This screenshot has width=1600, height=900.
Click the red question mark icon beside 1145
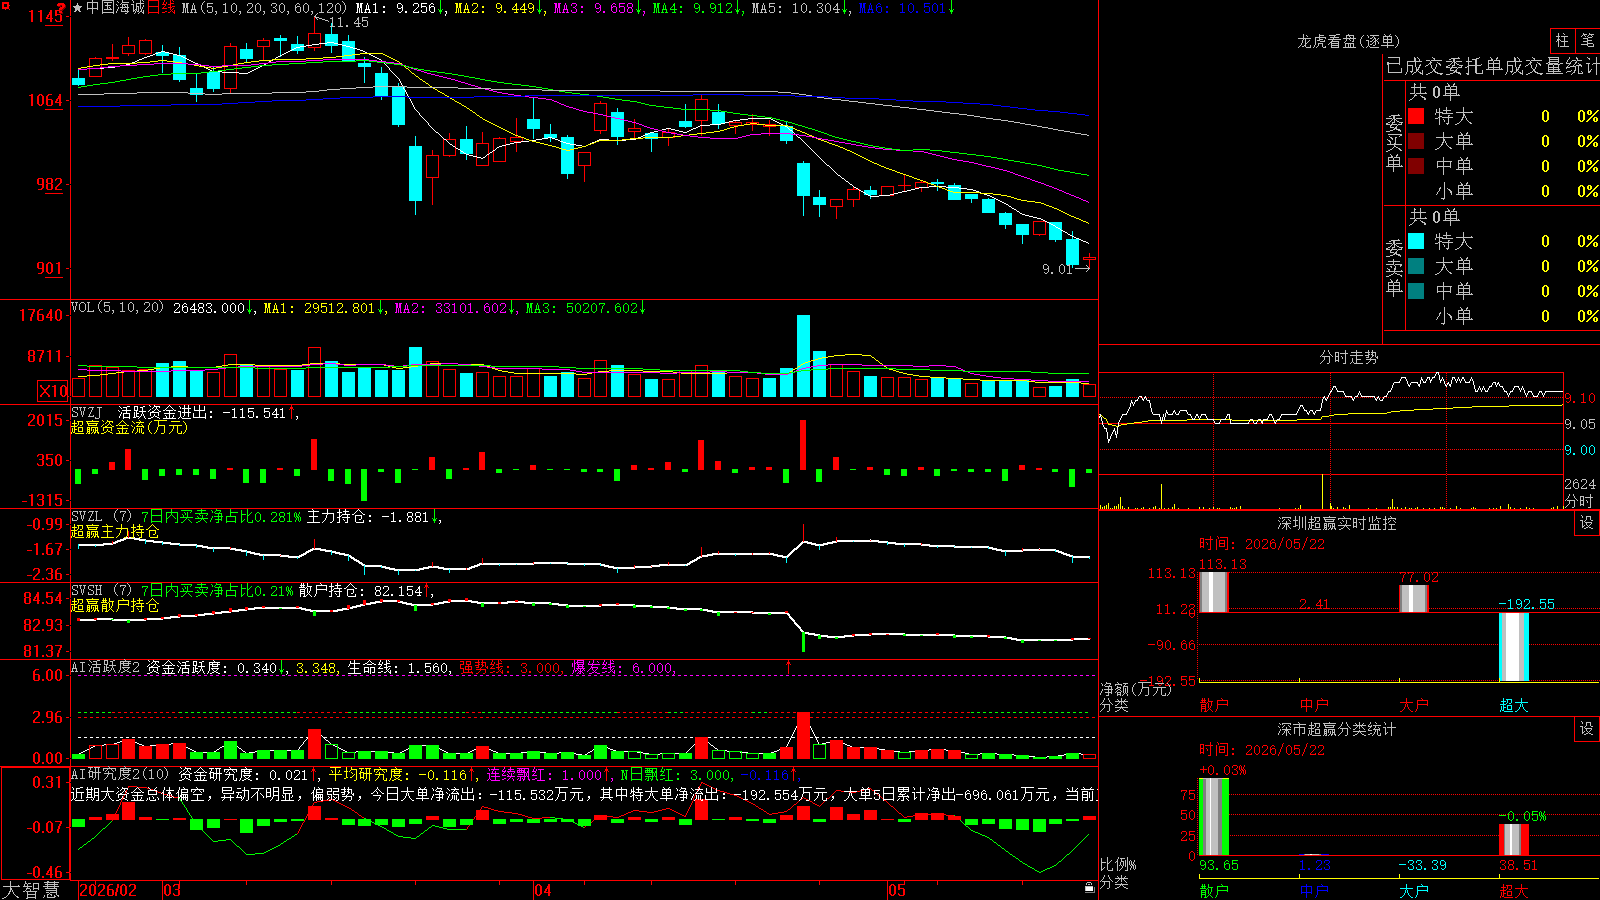62,10
